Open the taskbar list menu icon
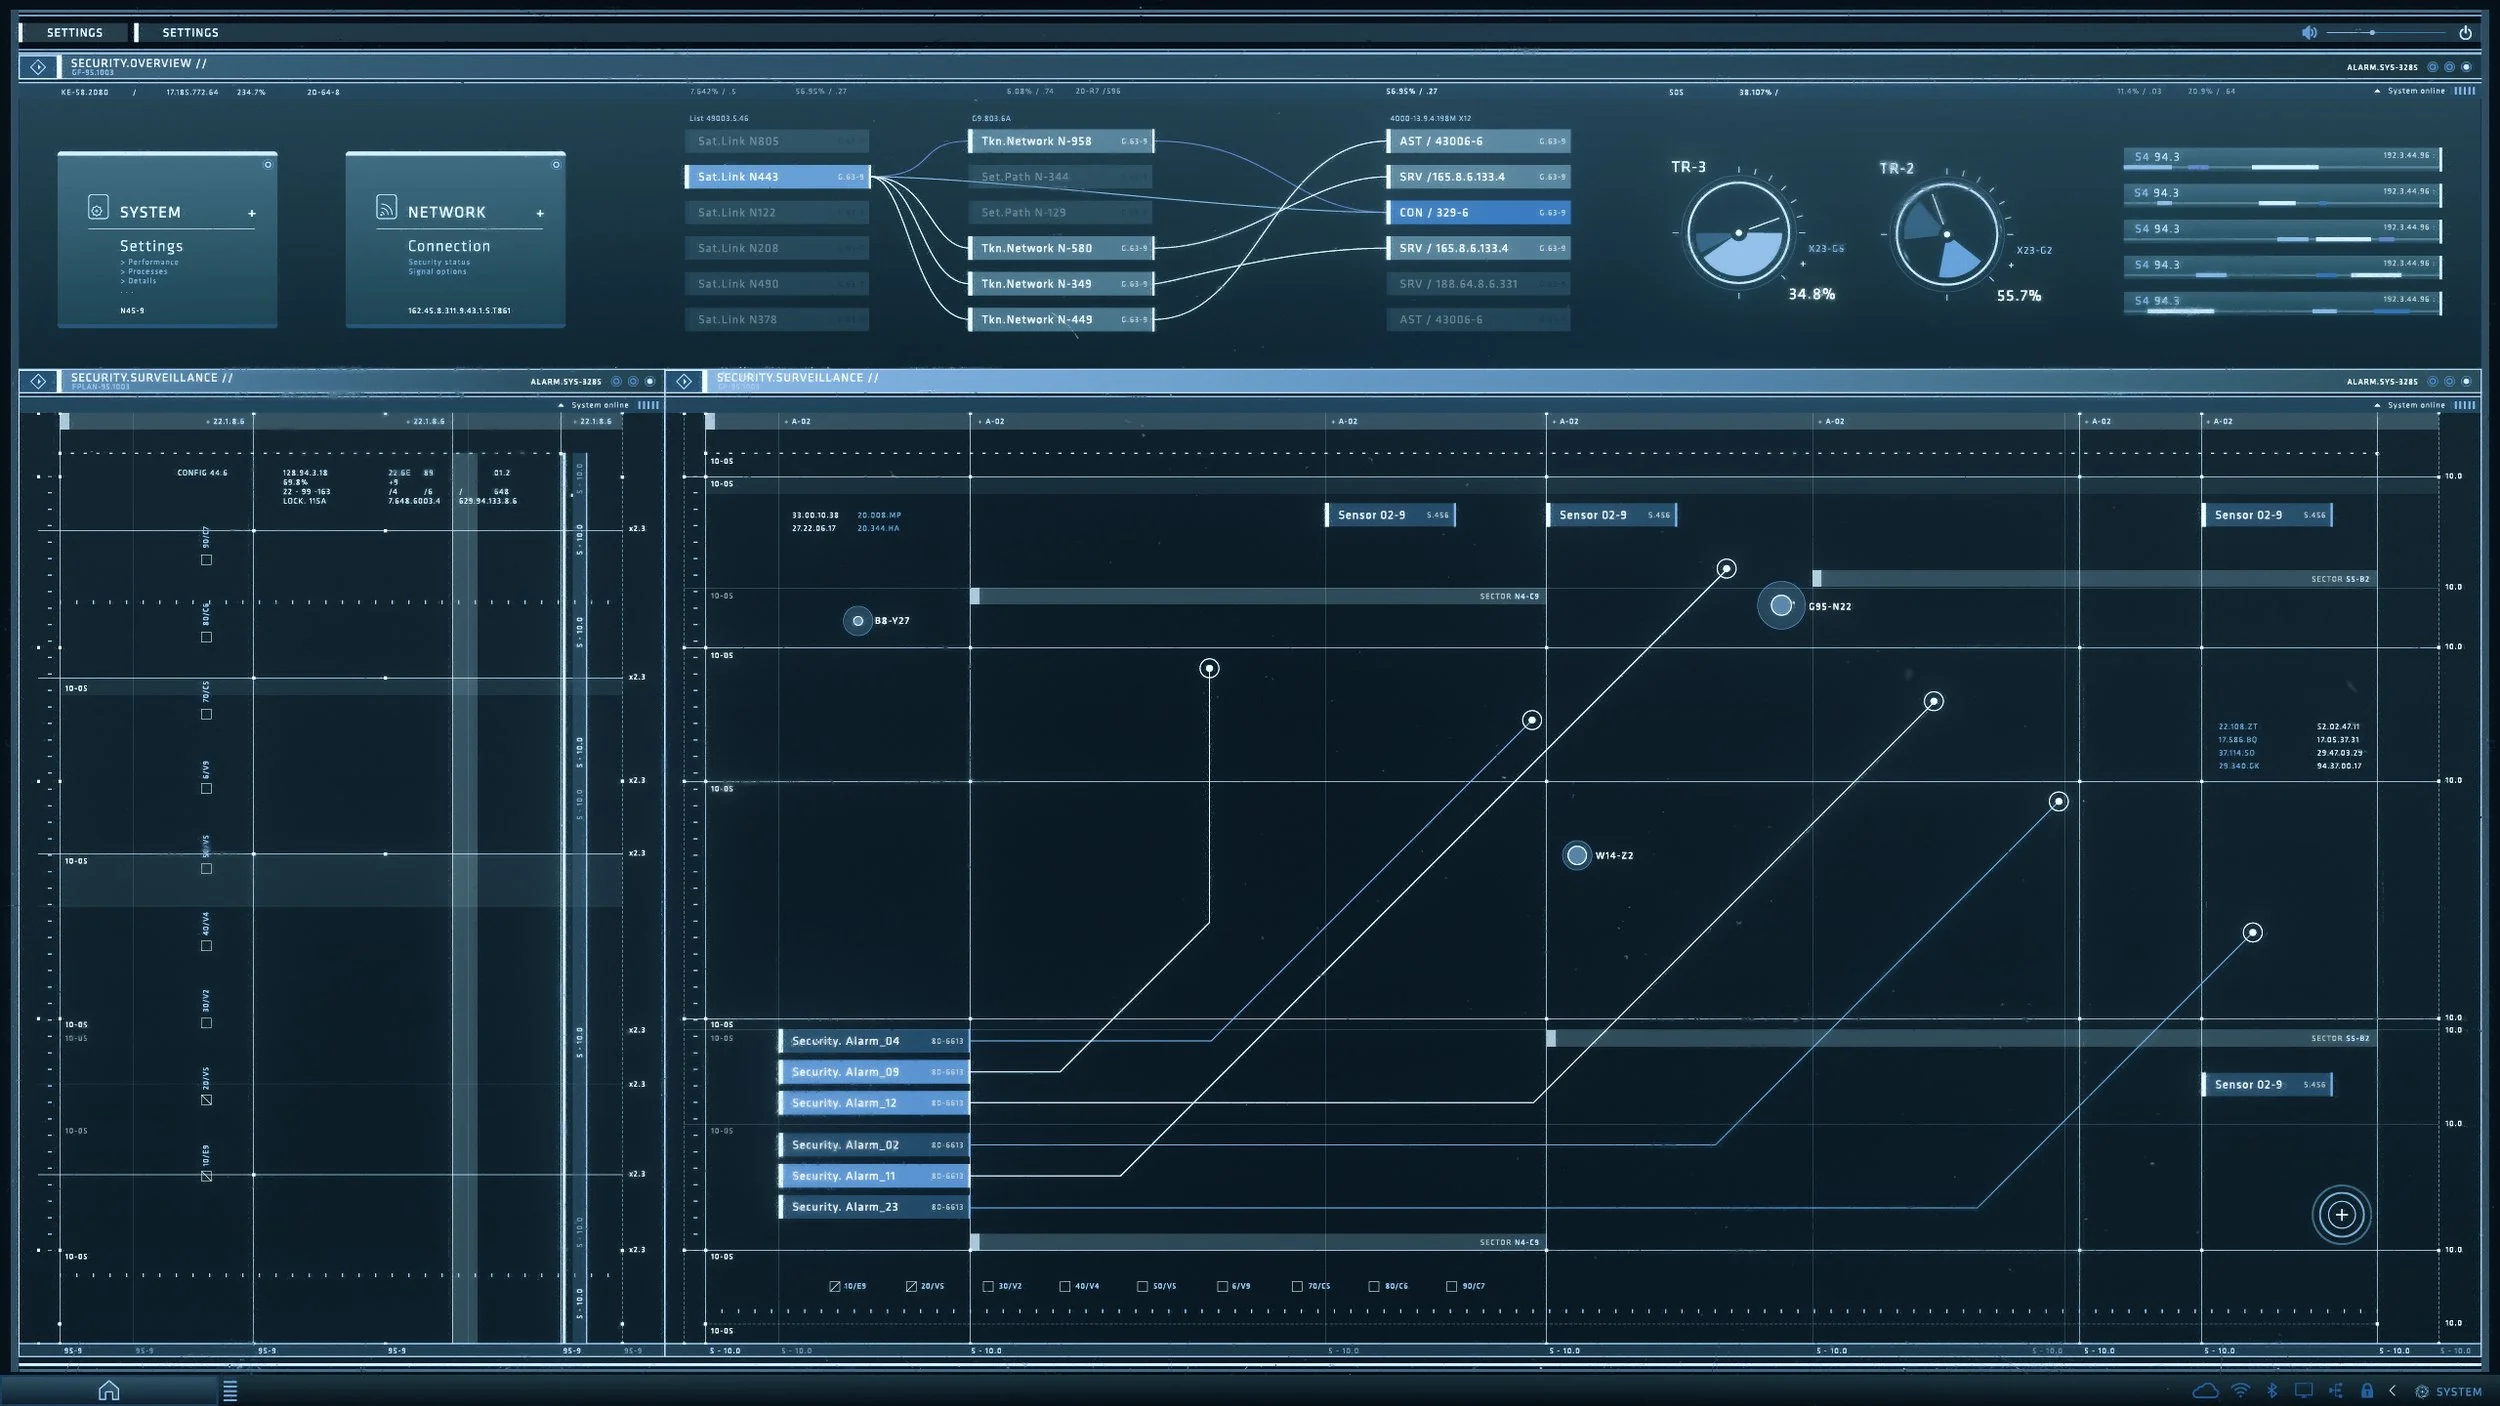Viewport: 2500px width, 1406px height. pos(230,1390)
